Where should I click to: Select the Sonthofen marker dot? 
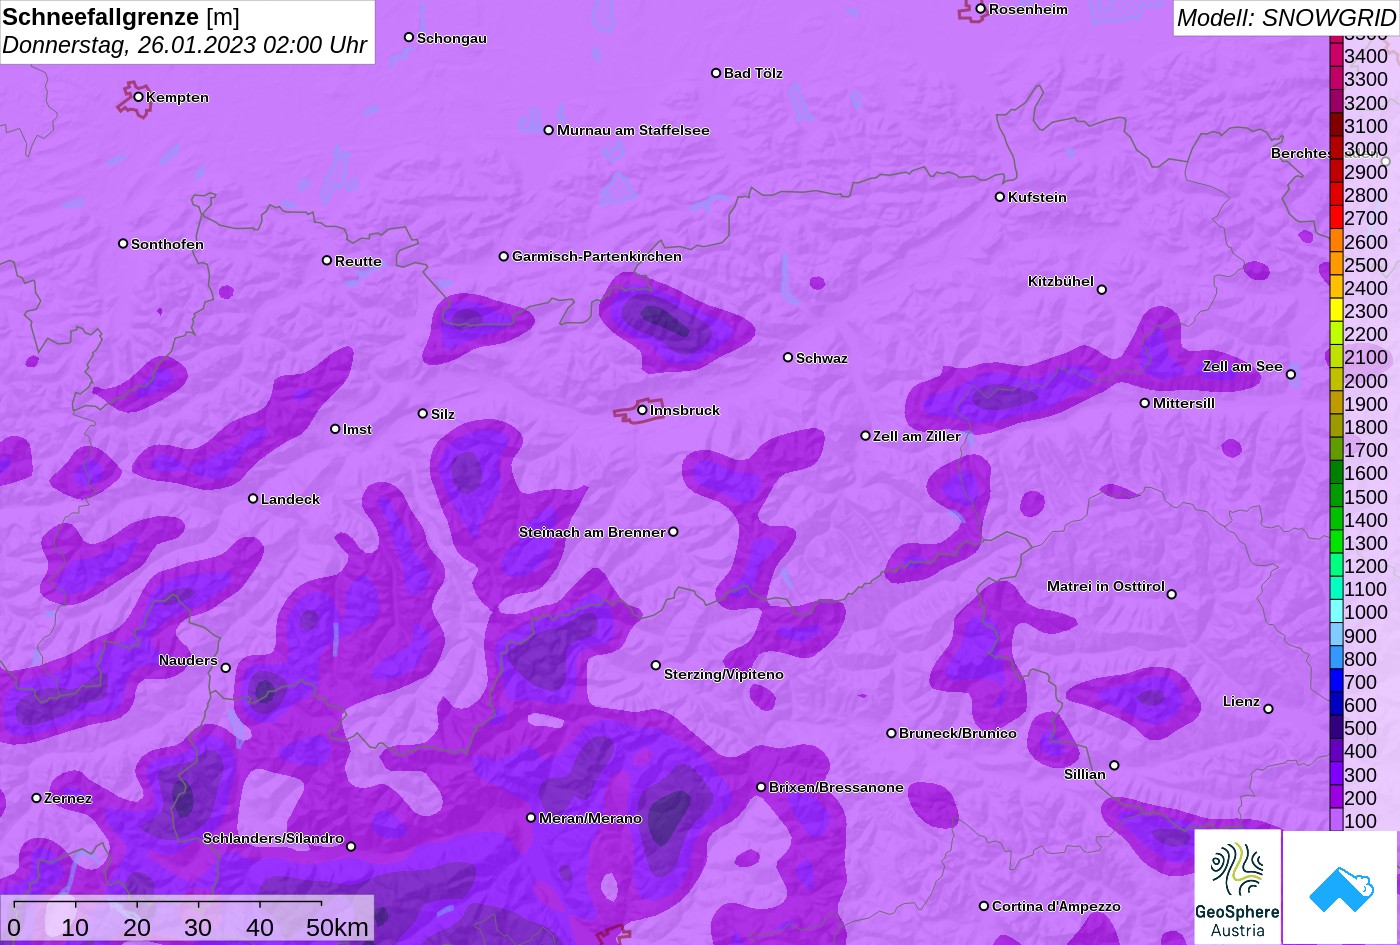coord(123,244)
